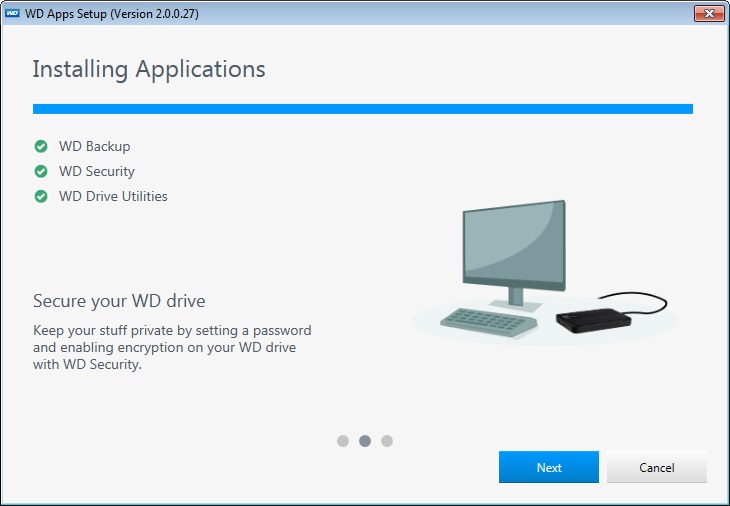Click the WD Security label
The width and height of the screenshot is (730, 506).
pyautogui.click(x=97, y=171)
